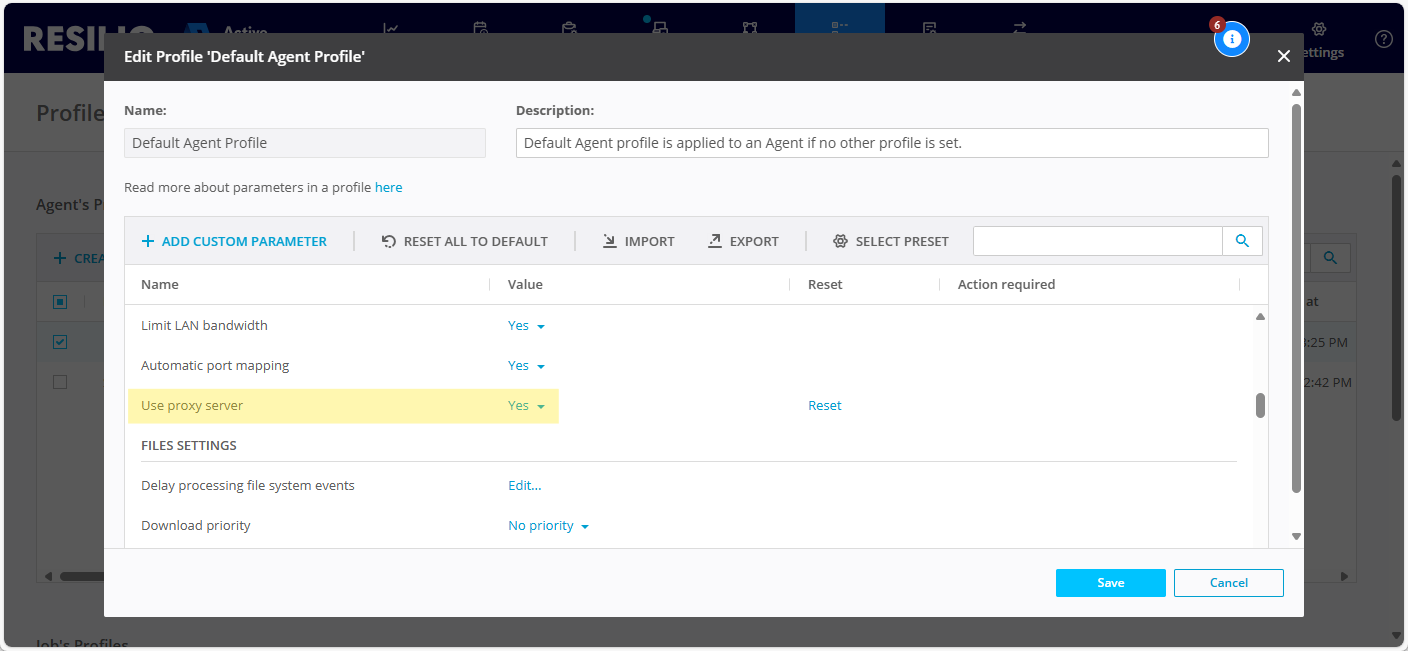Check the empty profile row checkbox
Screen dimensions: 1408x651
tap(59, 381)
